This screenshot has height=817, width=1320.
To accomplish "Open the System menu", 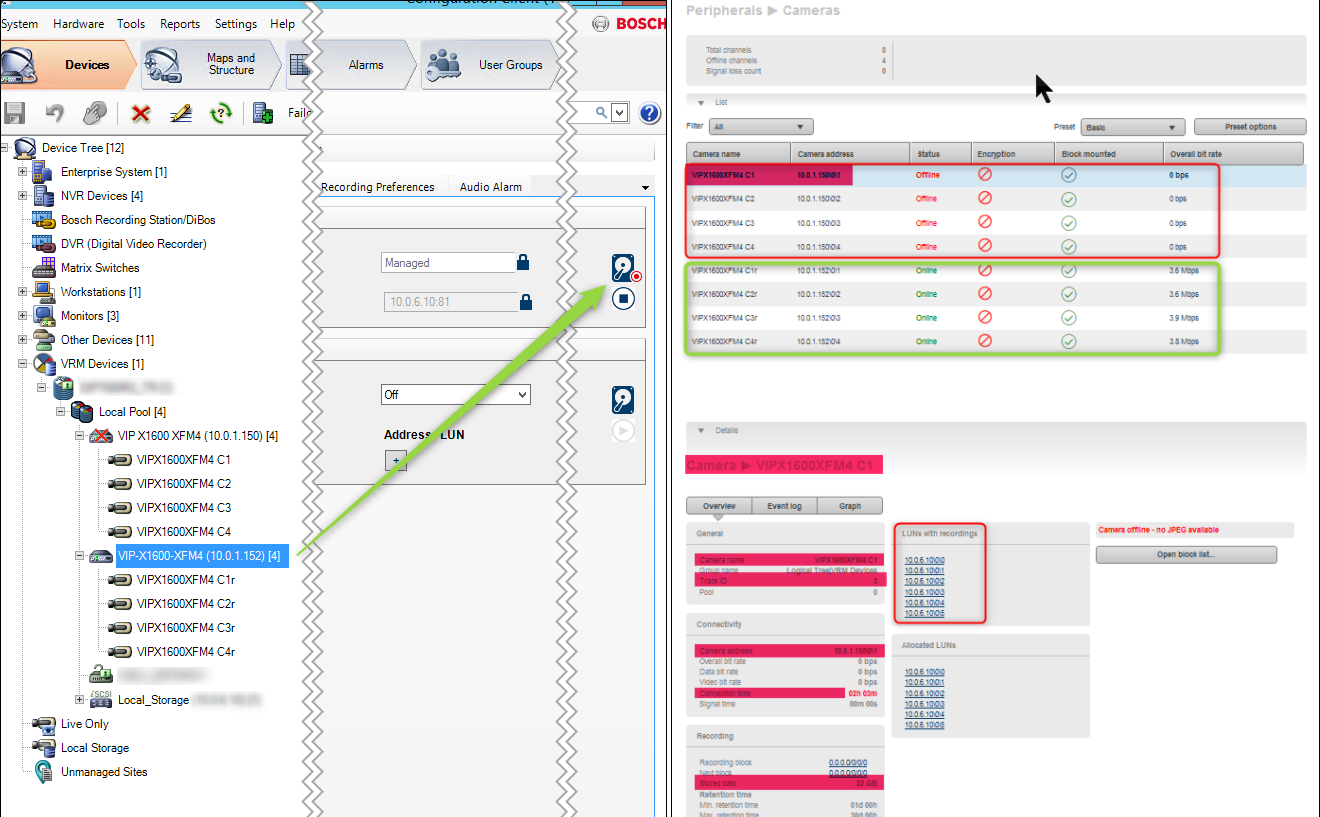I will [20, 24].
